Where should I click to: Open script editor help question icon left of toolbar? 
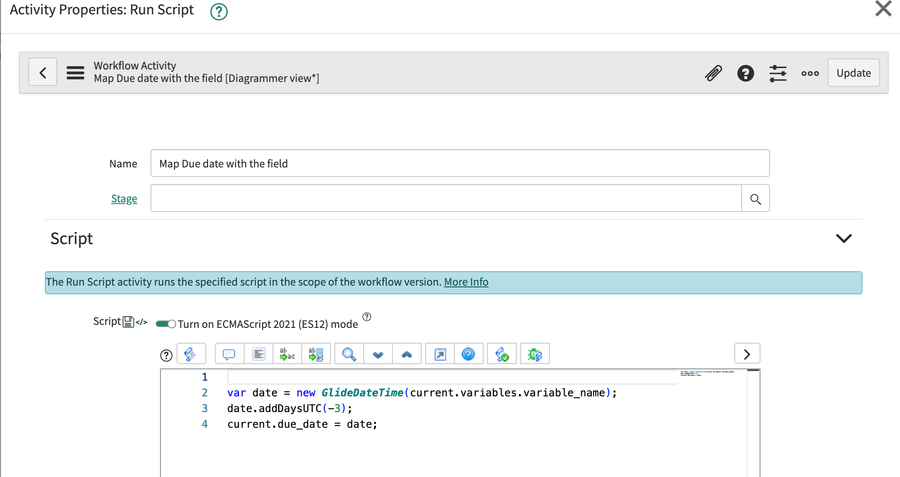166,355
